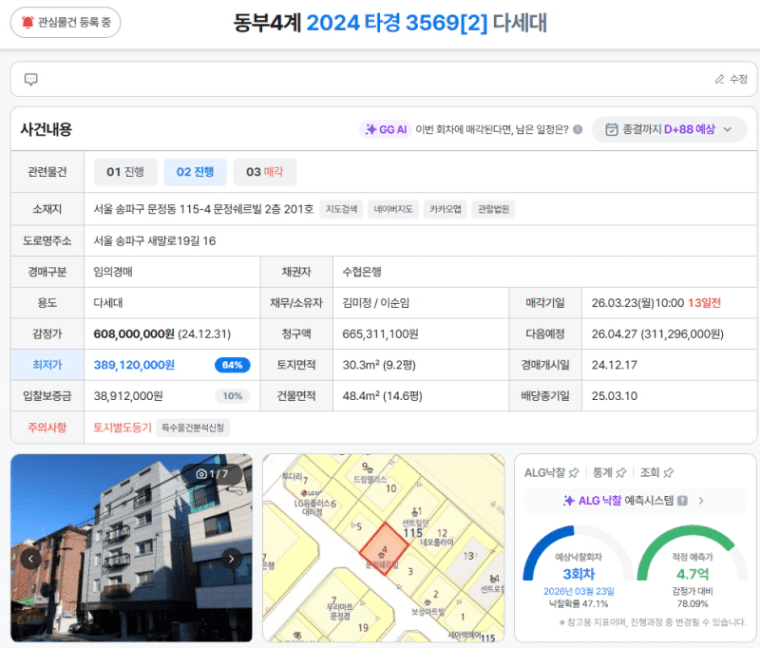Switch to the 통계 tab
This screenshot has width=760, height=648.
click(x=601, y=472)
